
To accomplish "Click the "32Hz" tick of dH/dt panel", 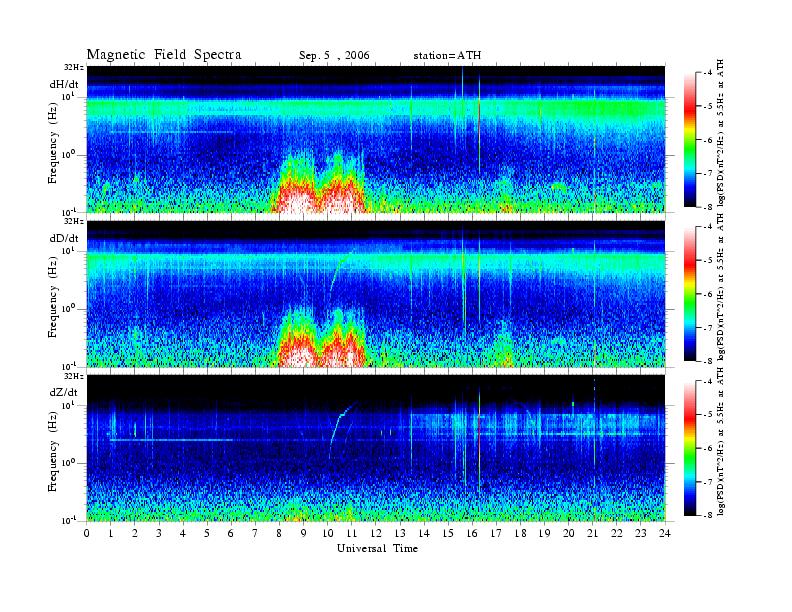I will tap(73, 67).
